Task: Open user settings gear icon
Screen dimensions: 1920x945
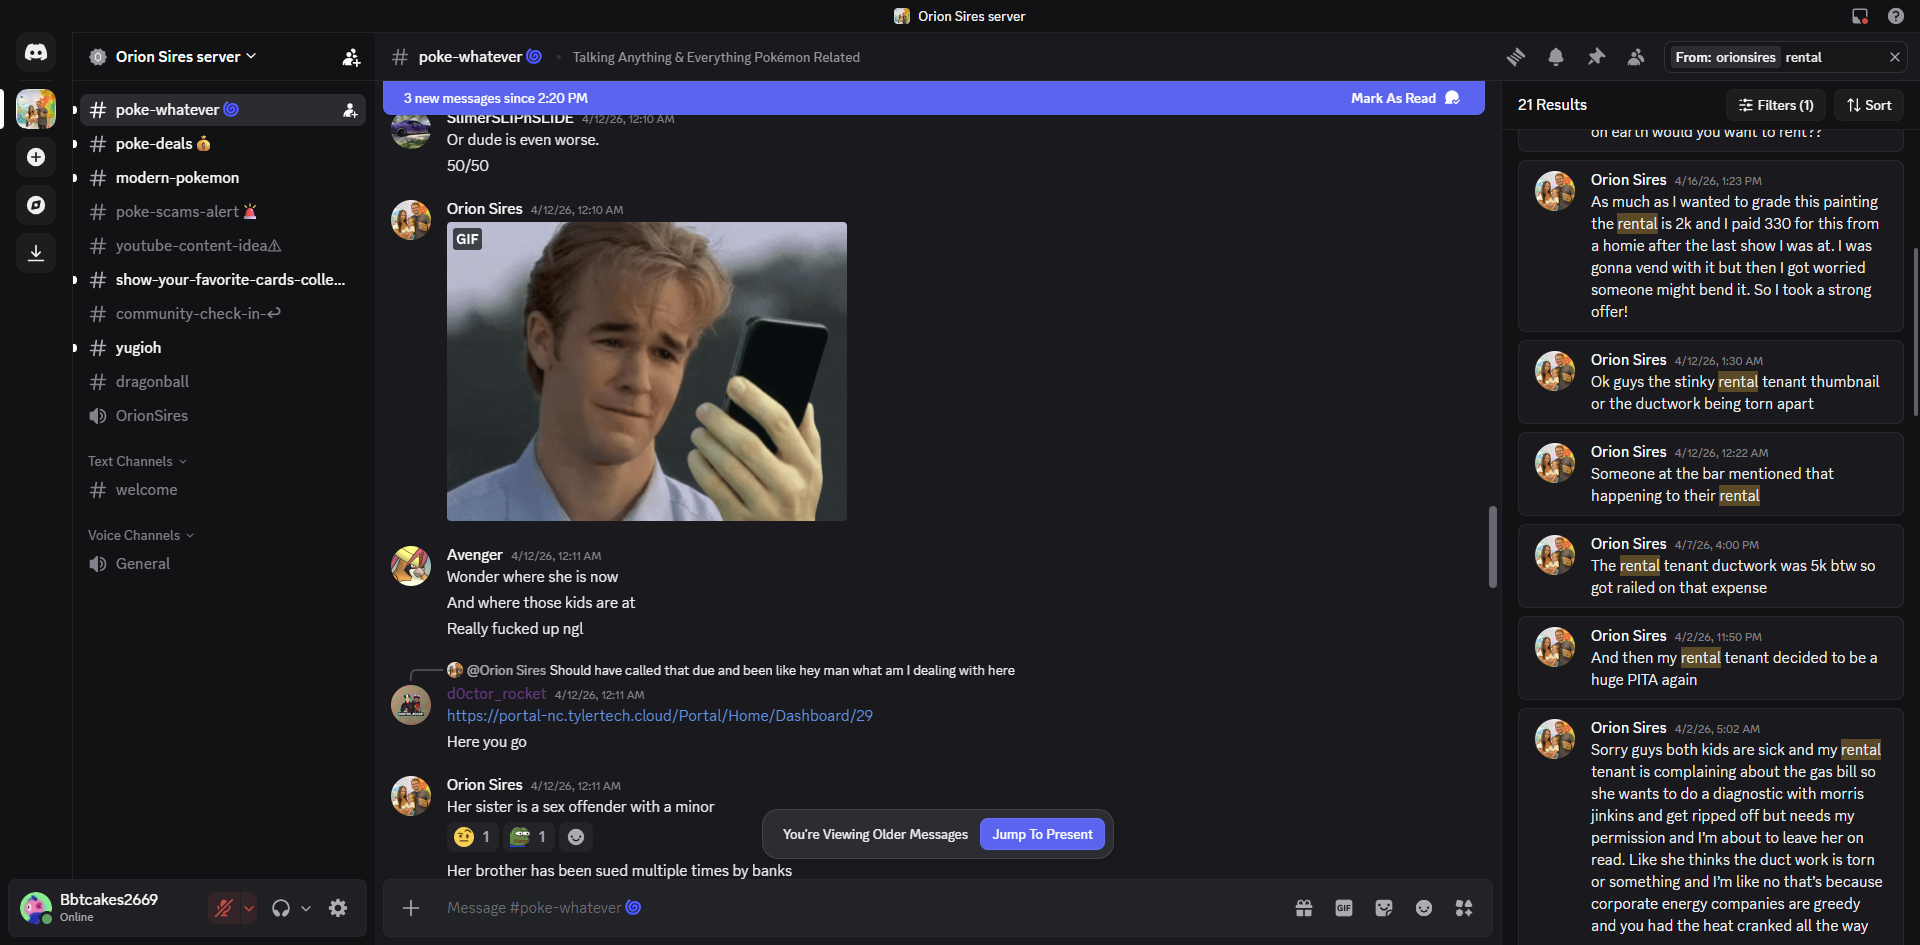Action: 338,908
